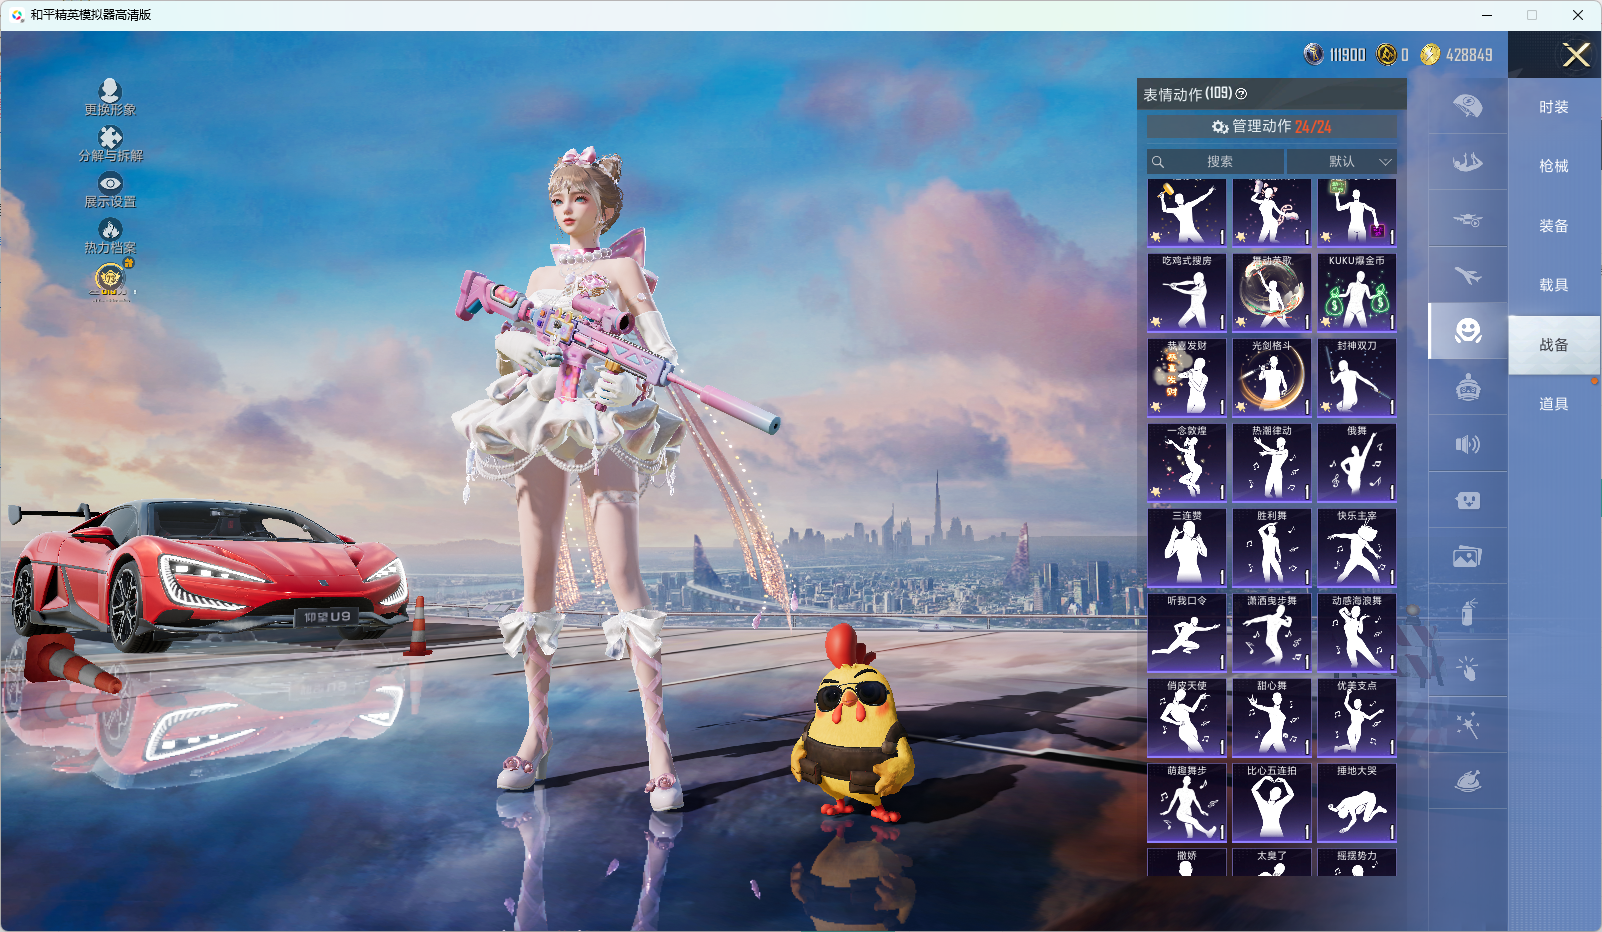The width and height of the screenshot is (1602, 932).
Task: Open the roast chicken category icon
Action: point(1467,781)
